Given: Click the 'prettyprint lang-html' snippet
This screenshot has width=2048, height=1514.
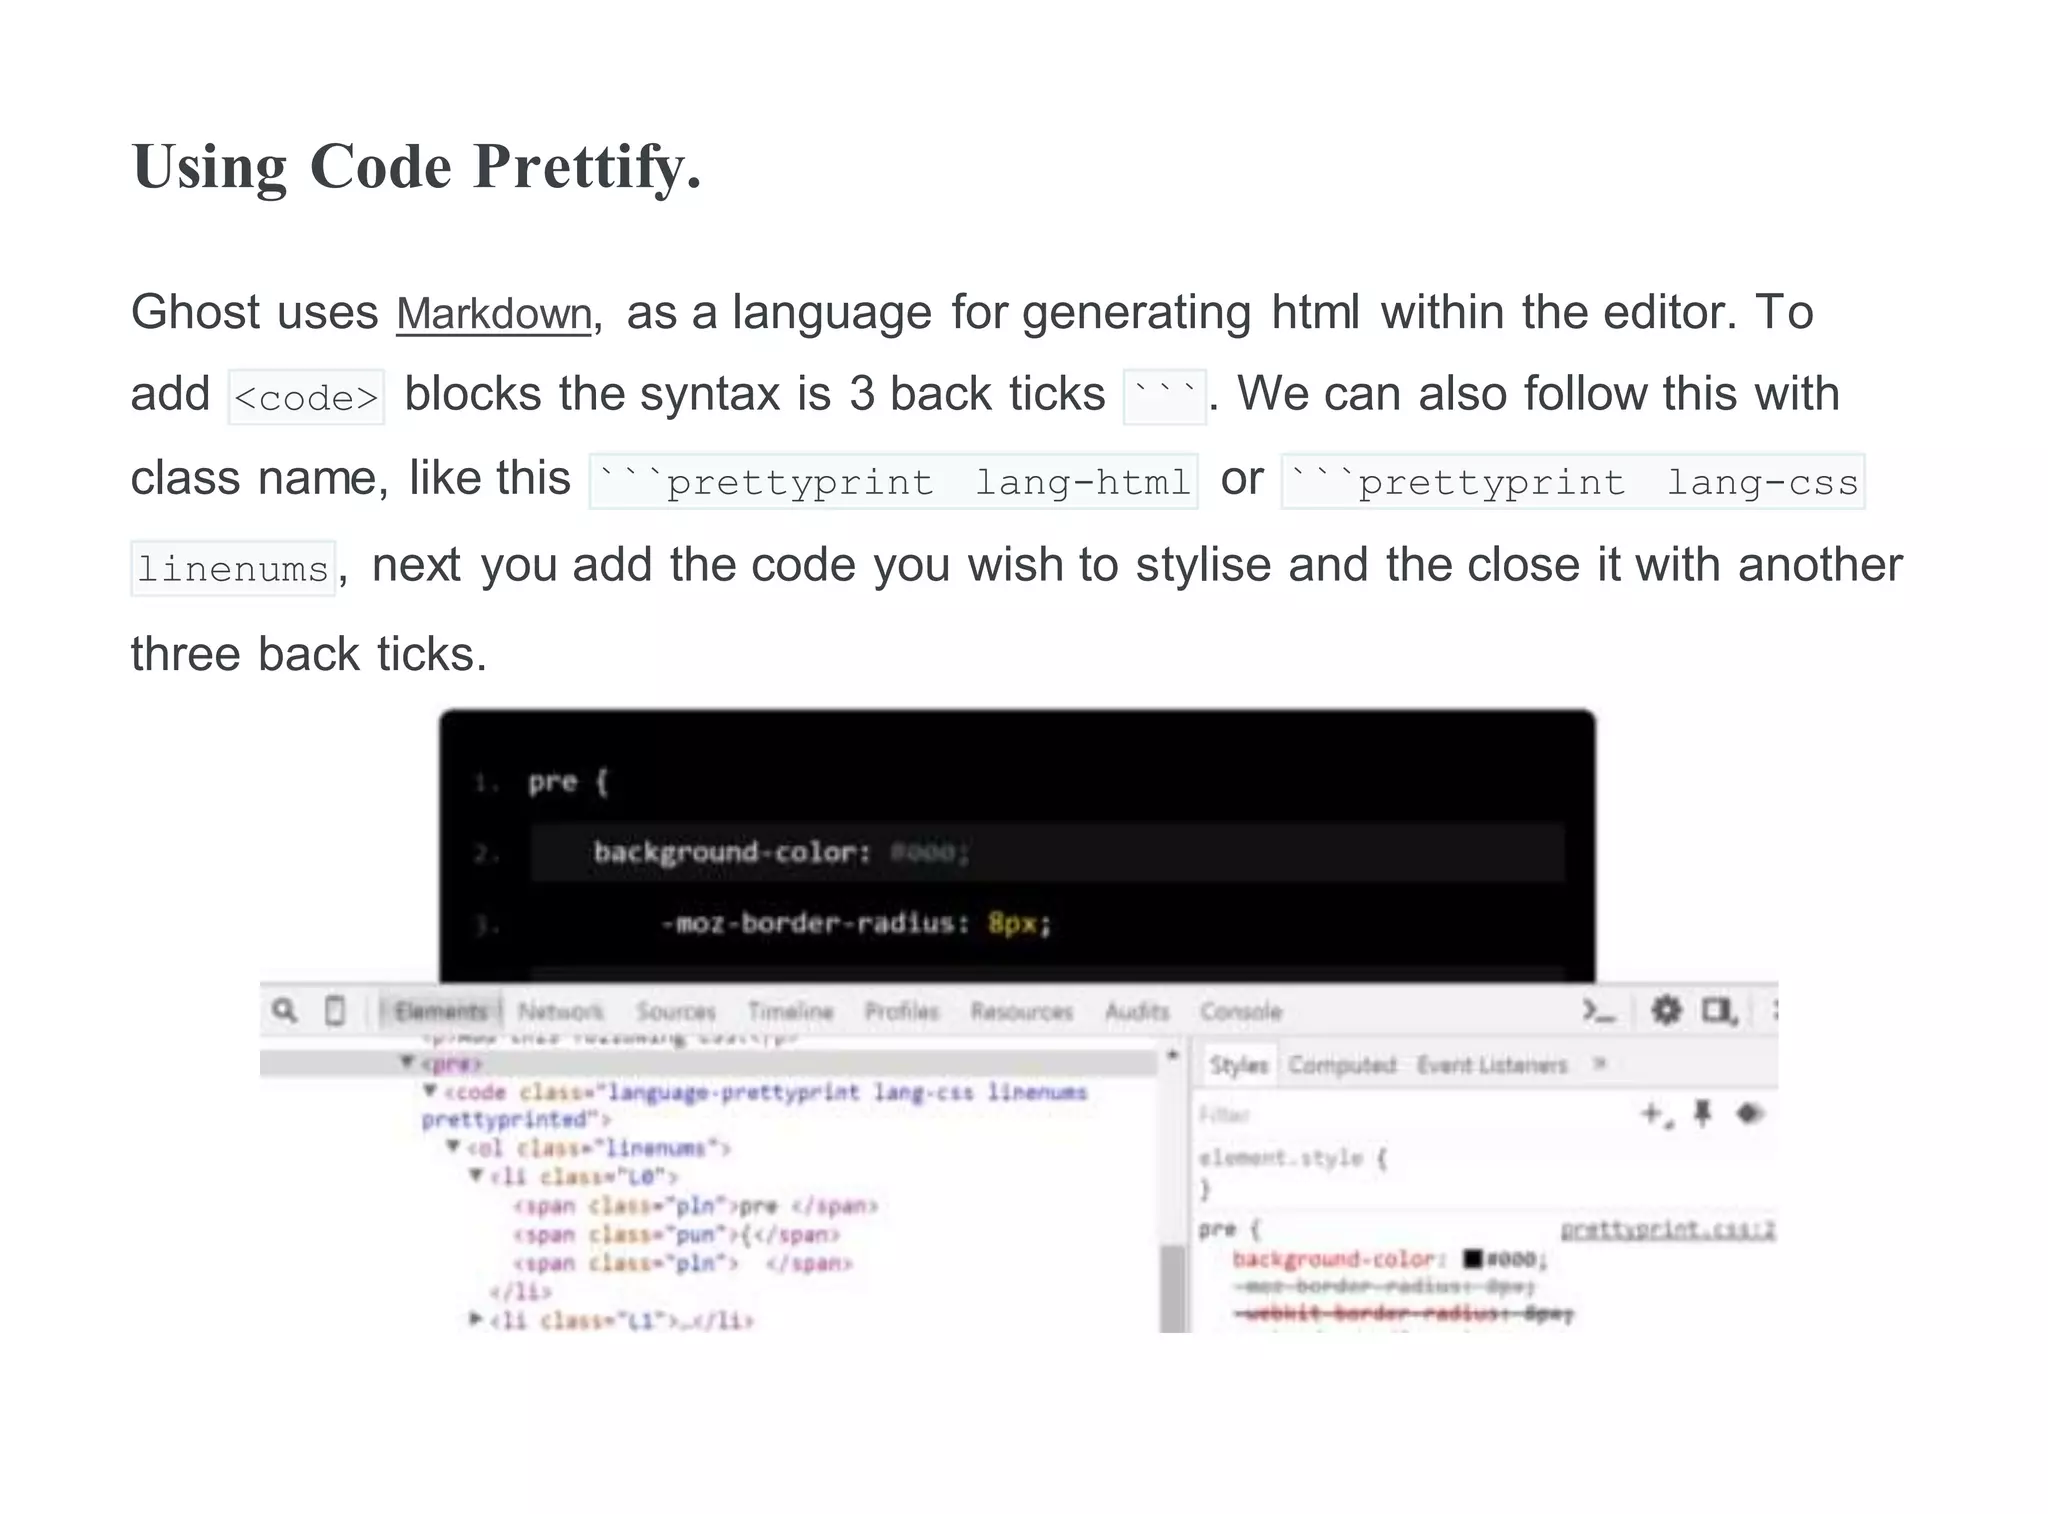Looking at the screenshot, I should [894, 481].
